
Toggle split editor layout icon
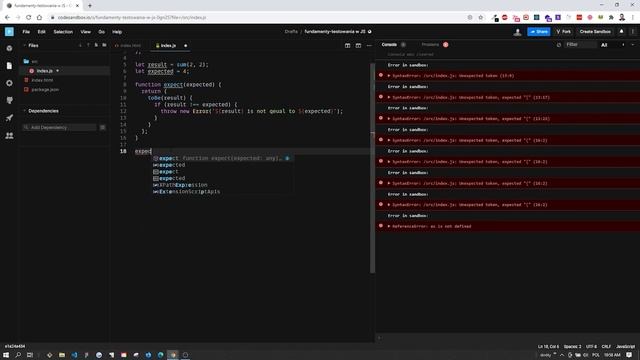[347, 46]
